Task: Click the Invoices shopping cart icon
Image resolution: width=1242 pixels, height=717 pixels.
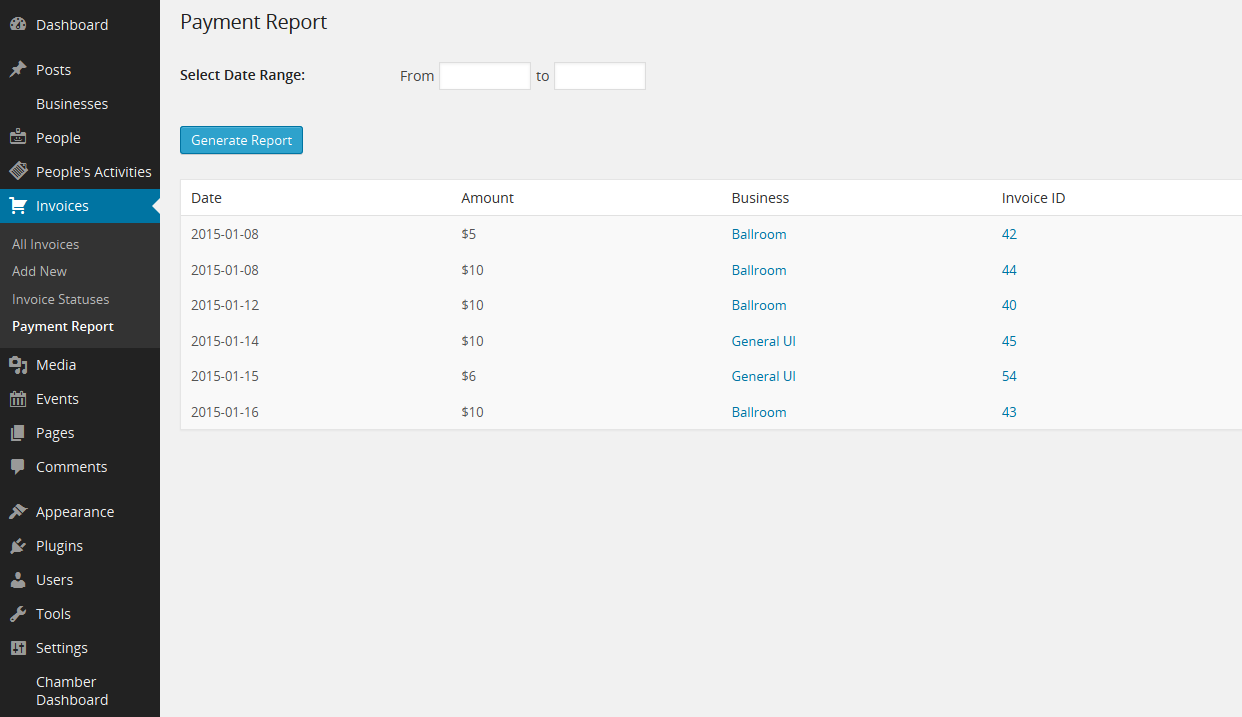Action: [x=18, y=206]
